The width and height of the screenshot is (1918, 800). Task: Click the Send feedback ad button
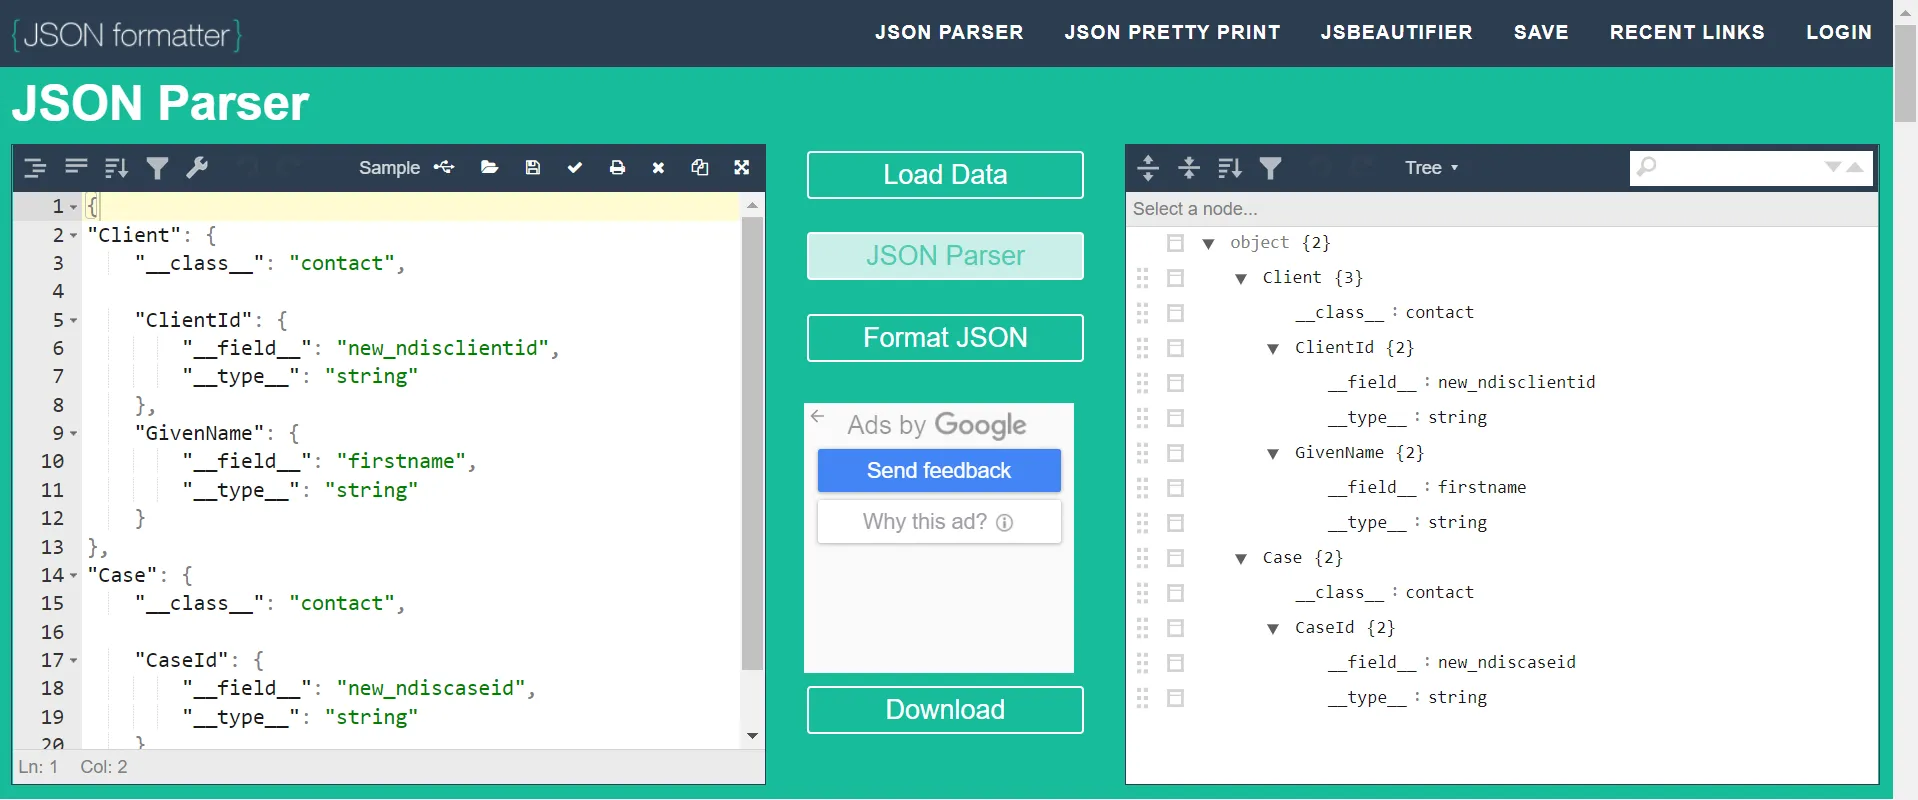click(939, 471)
